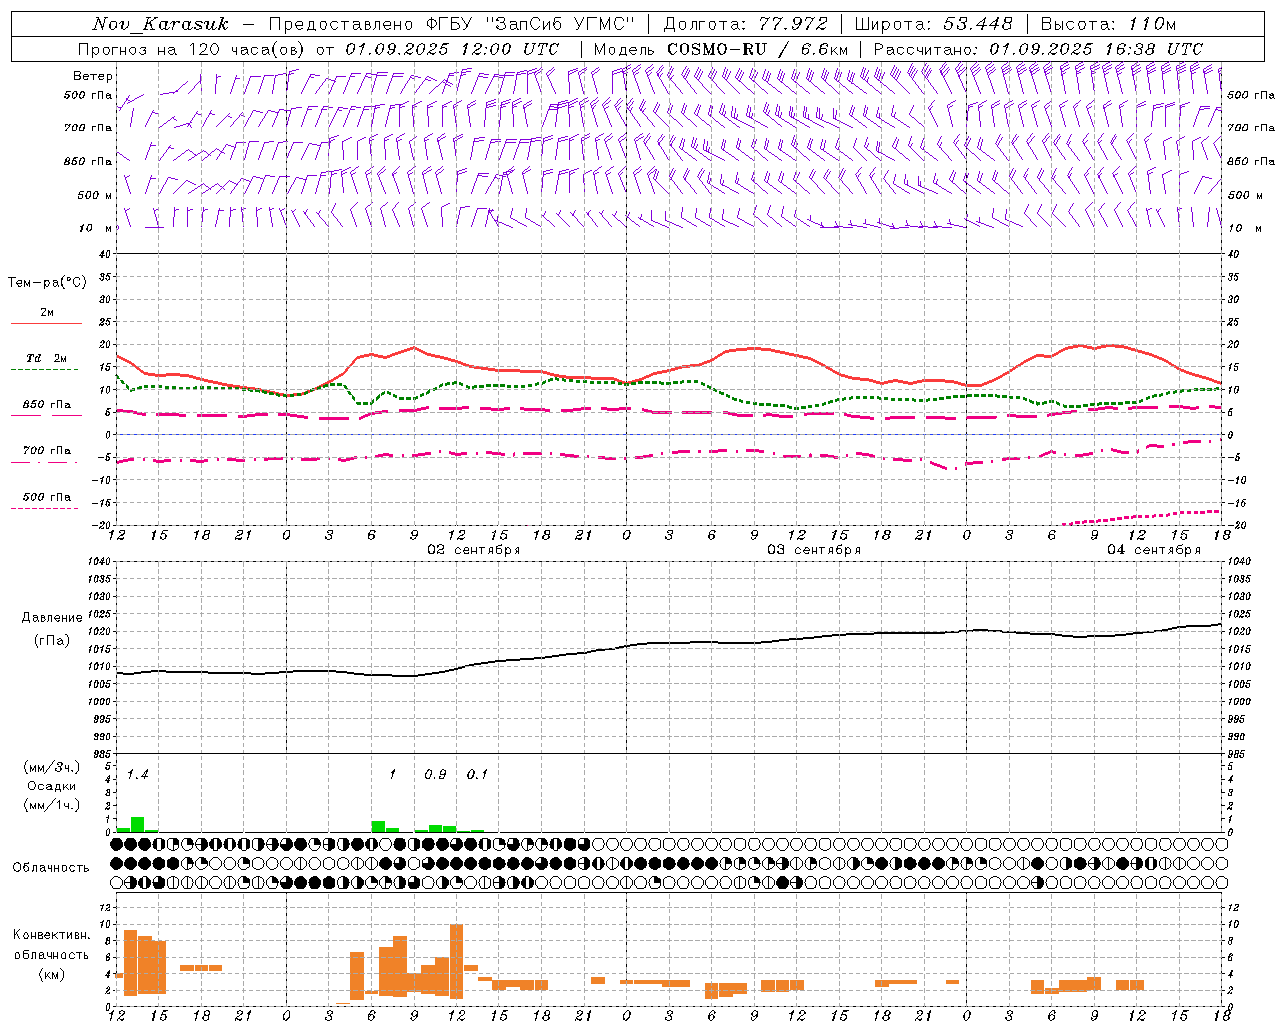Select the date label 04 сентября

pos(1154,550)
